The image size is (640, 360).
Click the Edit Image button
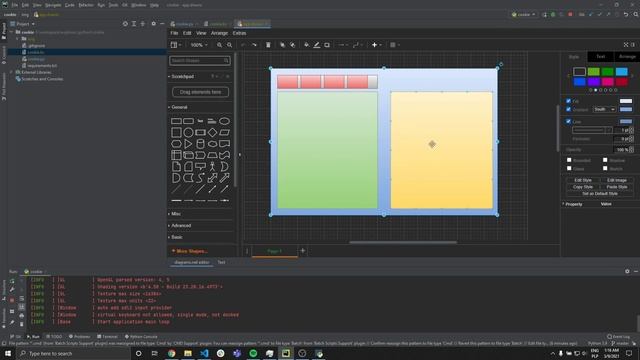point(617,180)
